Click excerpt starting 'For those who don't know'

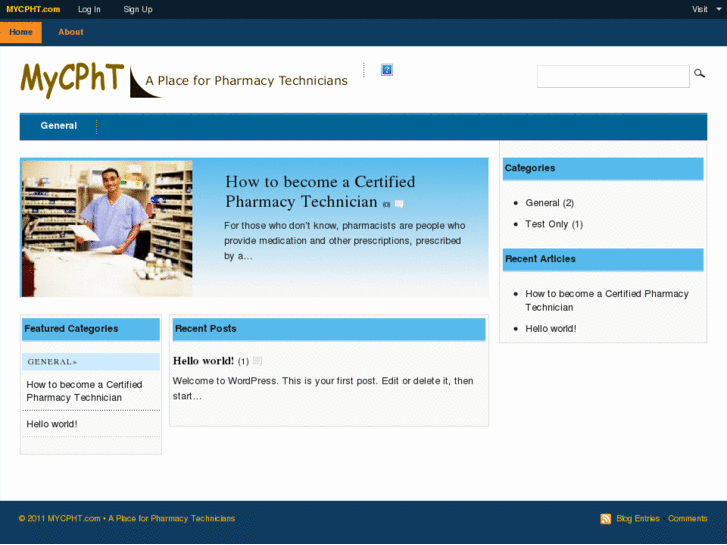pos(344,241)
